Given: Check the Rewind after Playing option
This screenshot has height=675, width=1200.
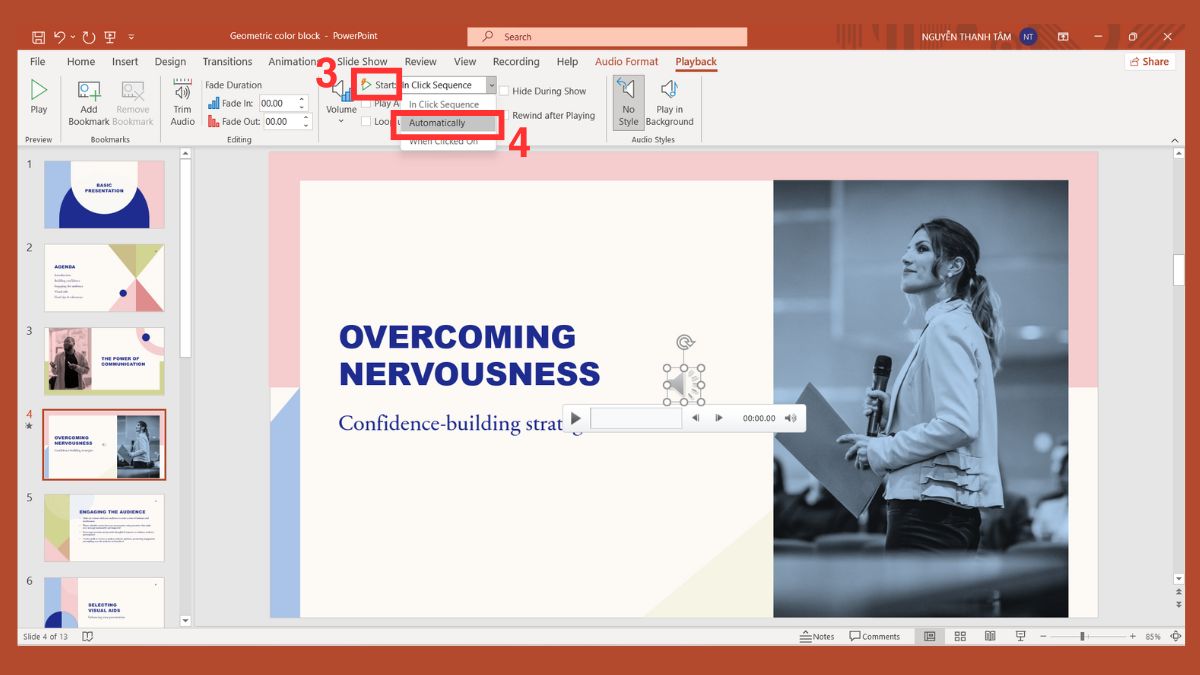Looking at the screenshot, I should click(505, 116).
